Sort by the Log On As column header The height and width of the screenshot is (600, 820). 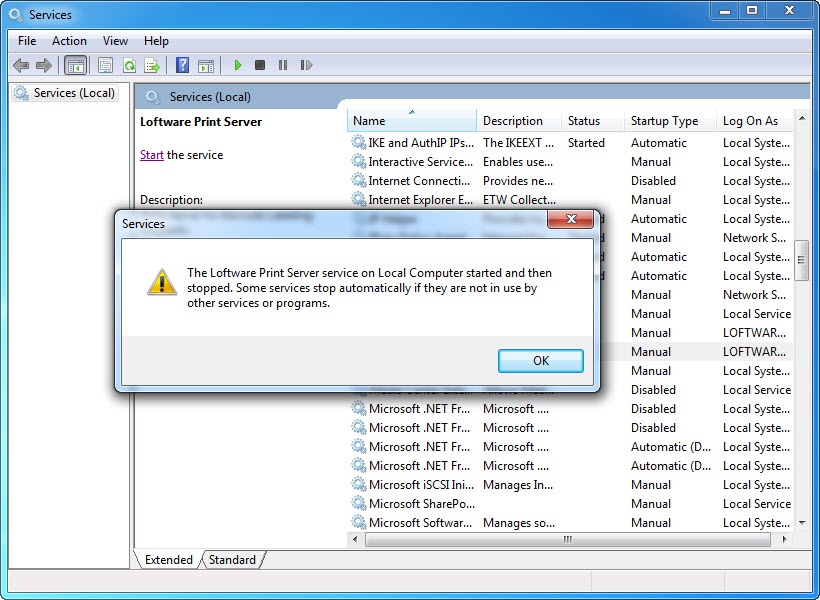click(755, 121)
